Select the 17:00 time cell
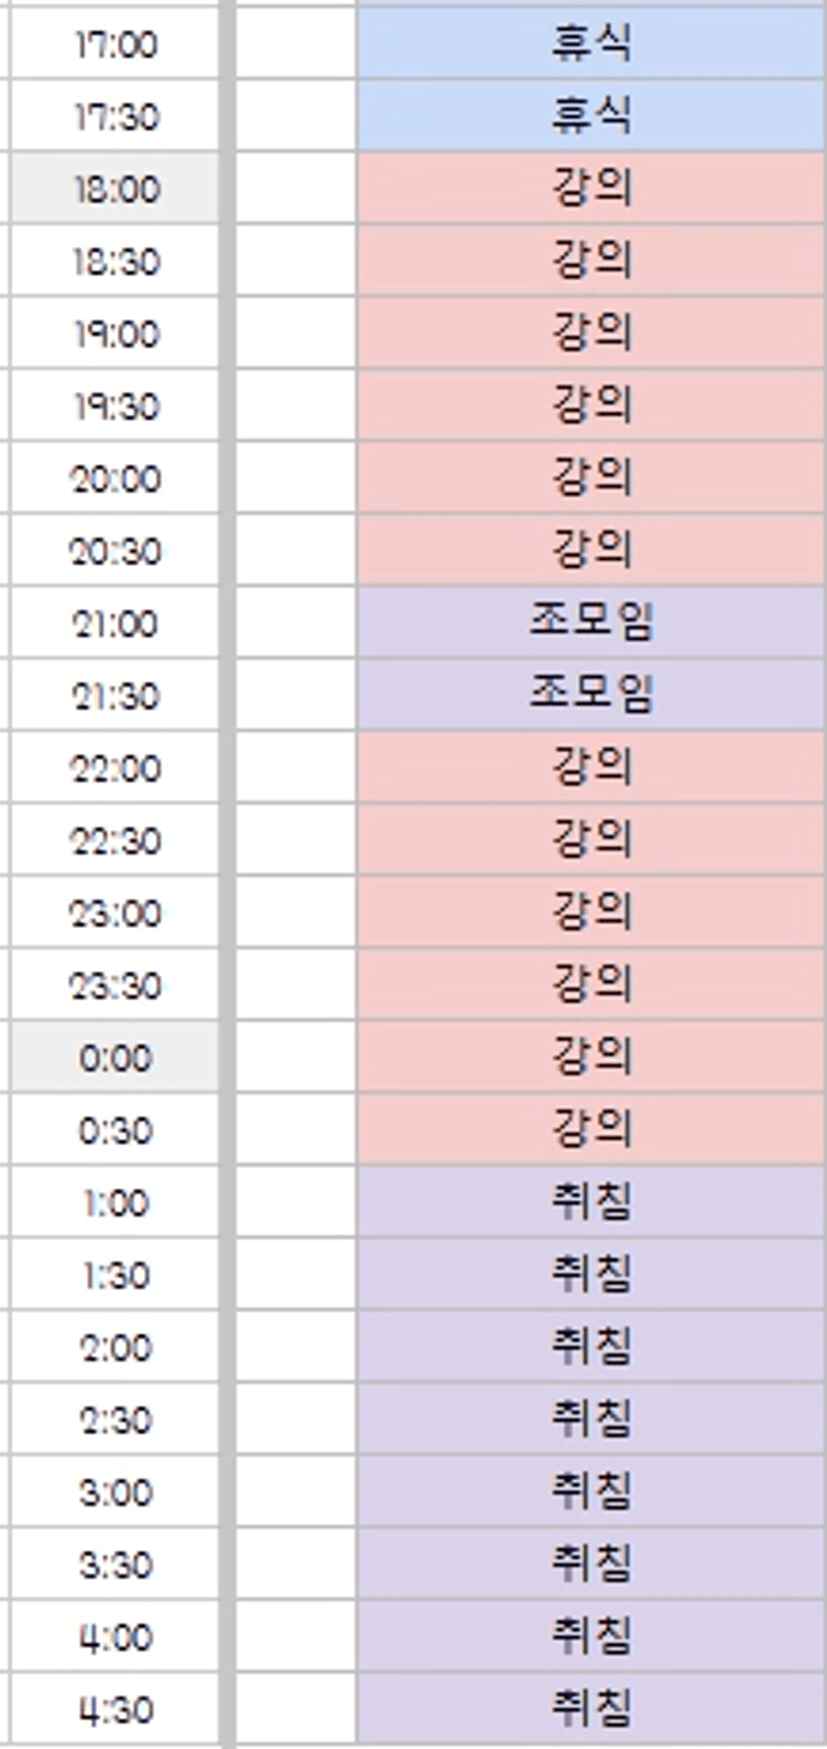The width and height of the screenshot is (827, 1749). [x=114, y=44]
